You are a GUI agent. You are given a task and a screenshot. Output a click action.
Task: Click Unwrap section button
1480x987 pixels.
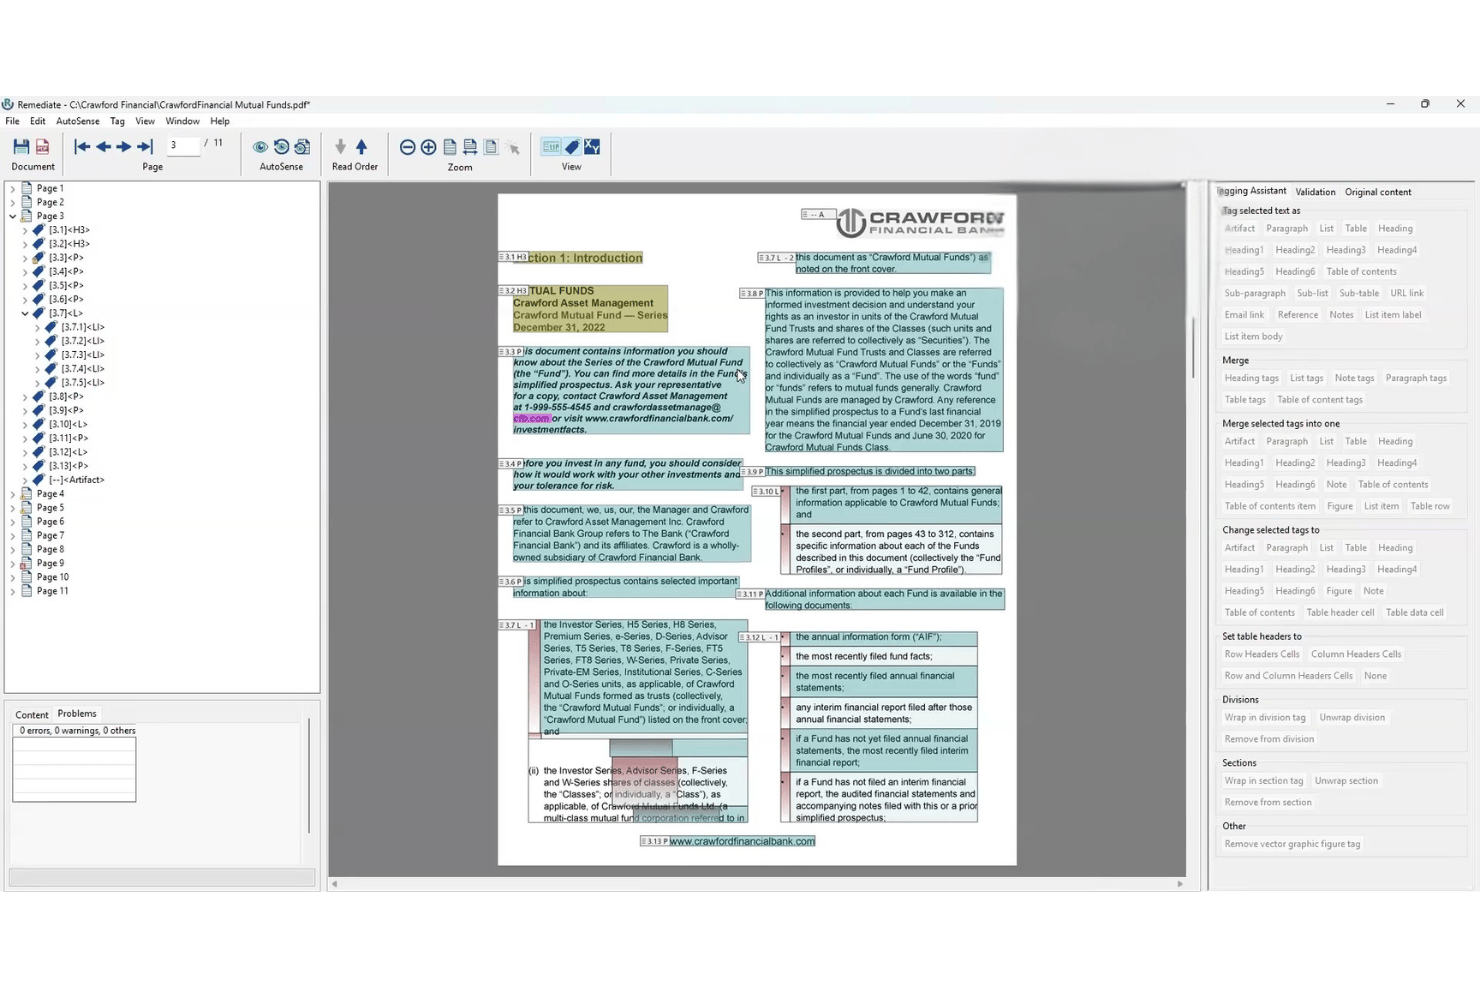(x=1346, y=781)
